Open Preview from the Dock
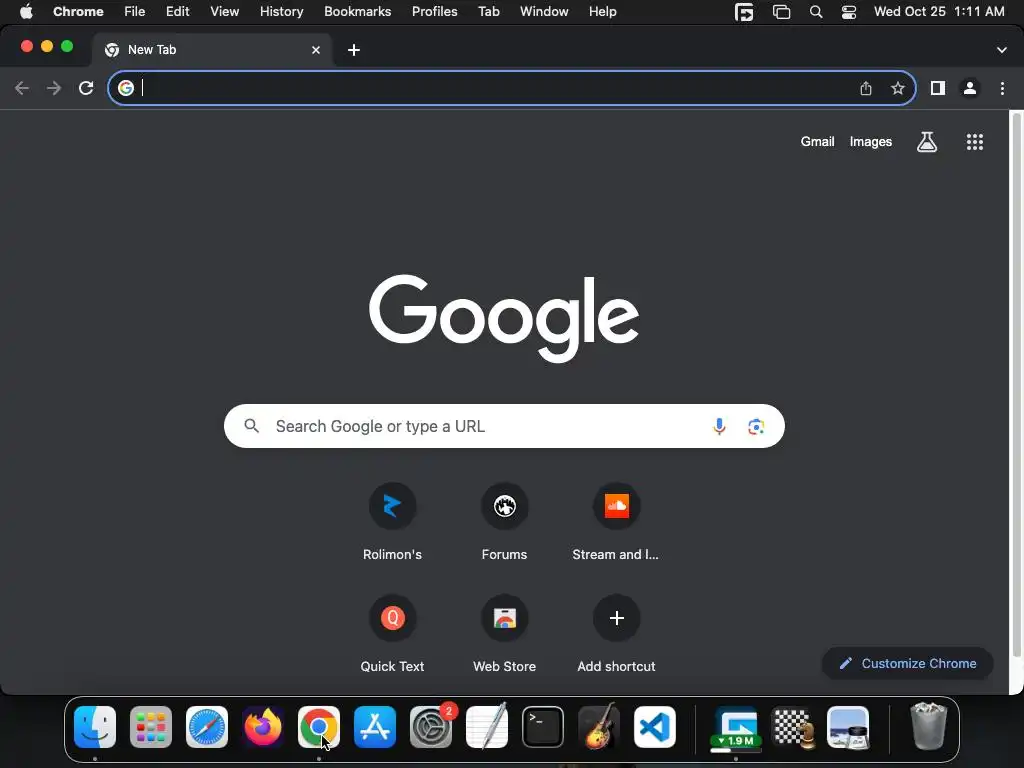Screen dimensions: 1024x768 (x=848, y=727)
